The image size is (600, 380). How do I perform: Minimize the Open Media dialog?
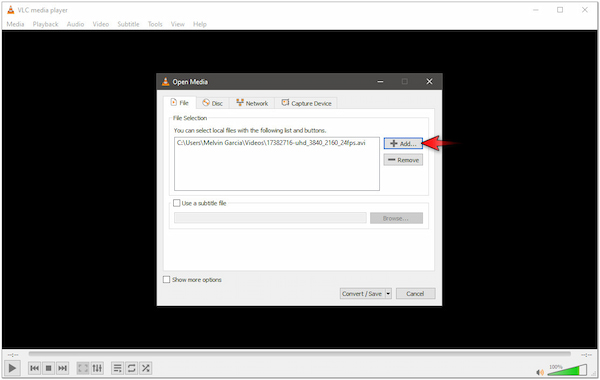point(380,82)
